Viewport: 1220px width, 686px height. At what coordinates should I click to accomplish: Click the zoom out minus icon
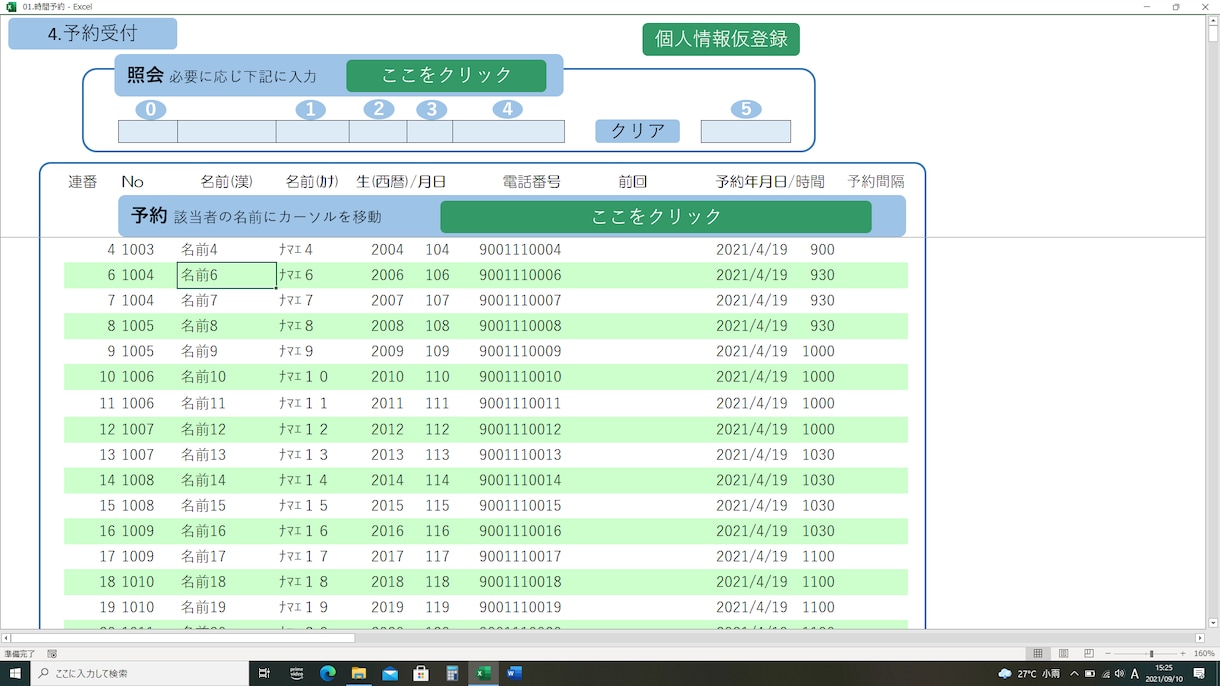tap(1108, 653)
